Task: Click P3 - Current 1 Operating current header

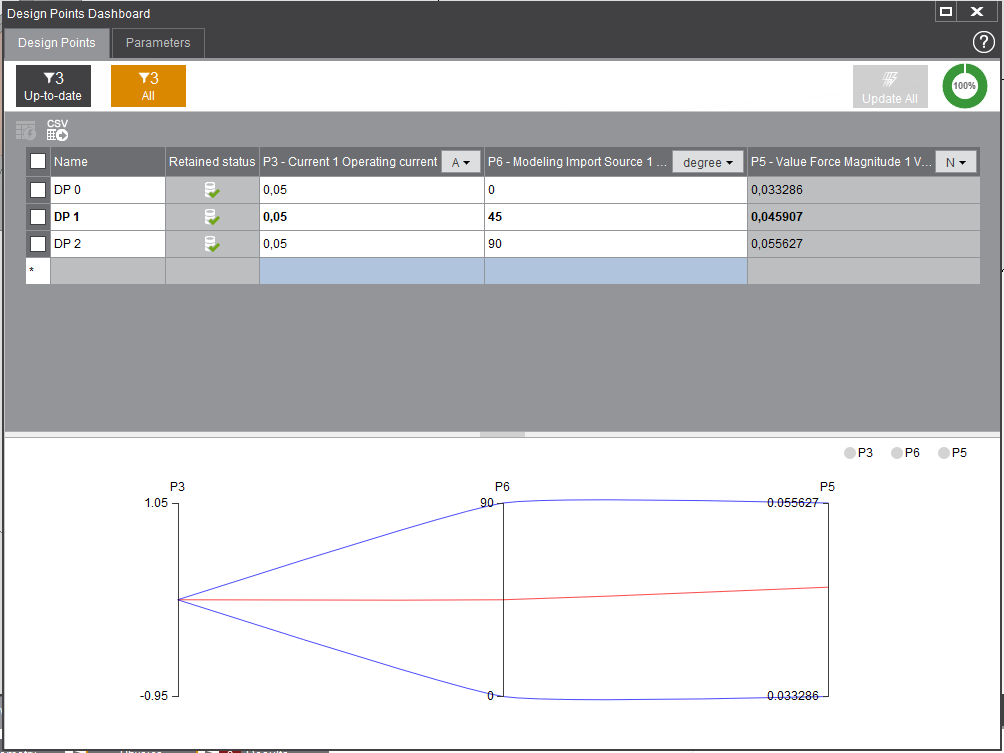Action: click(x=350, y=162)
